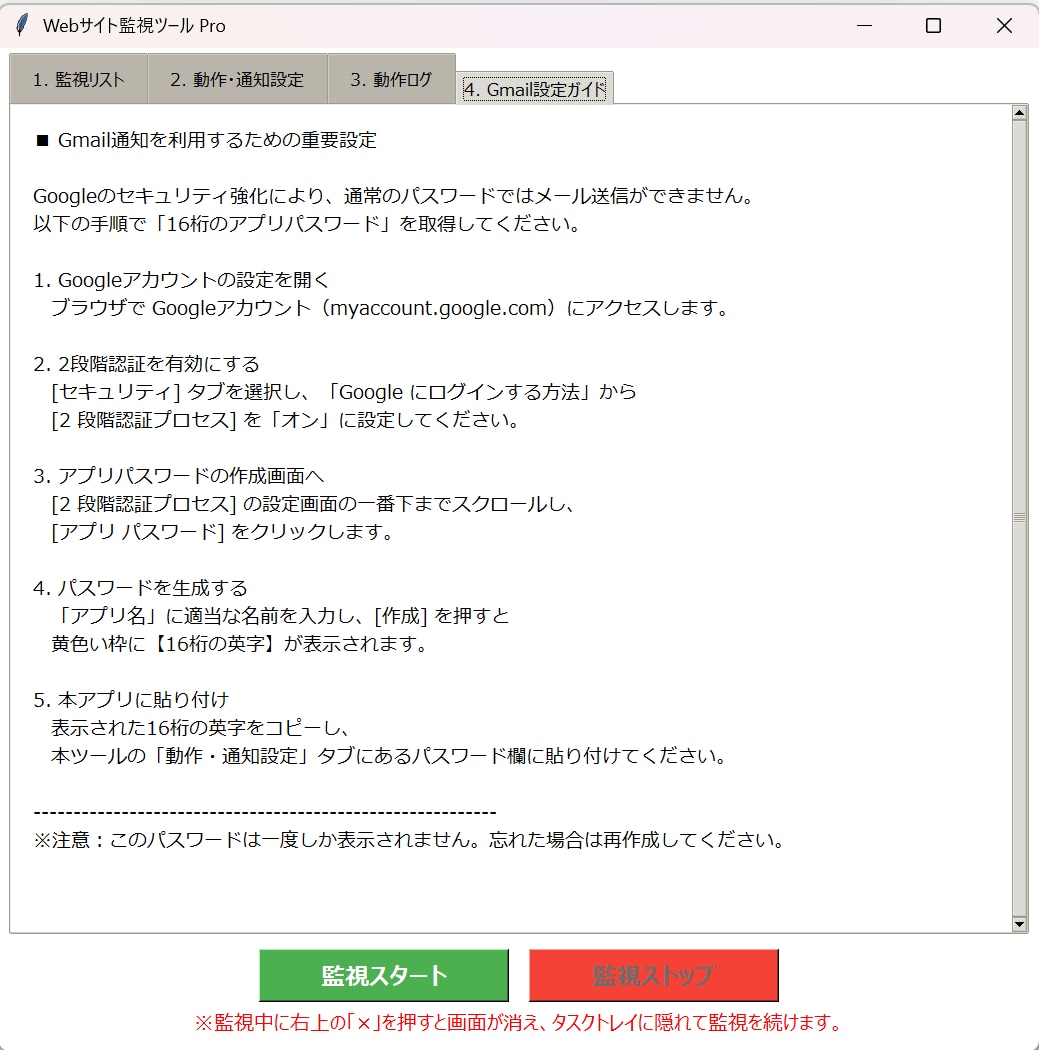
Task: Select the 3. 動作ログ tab
Action: click(x=392, y=79)
